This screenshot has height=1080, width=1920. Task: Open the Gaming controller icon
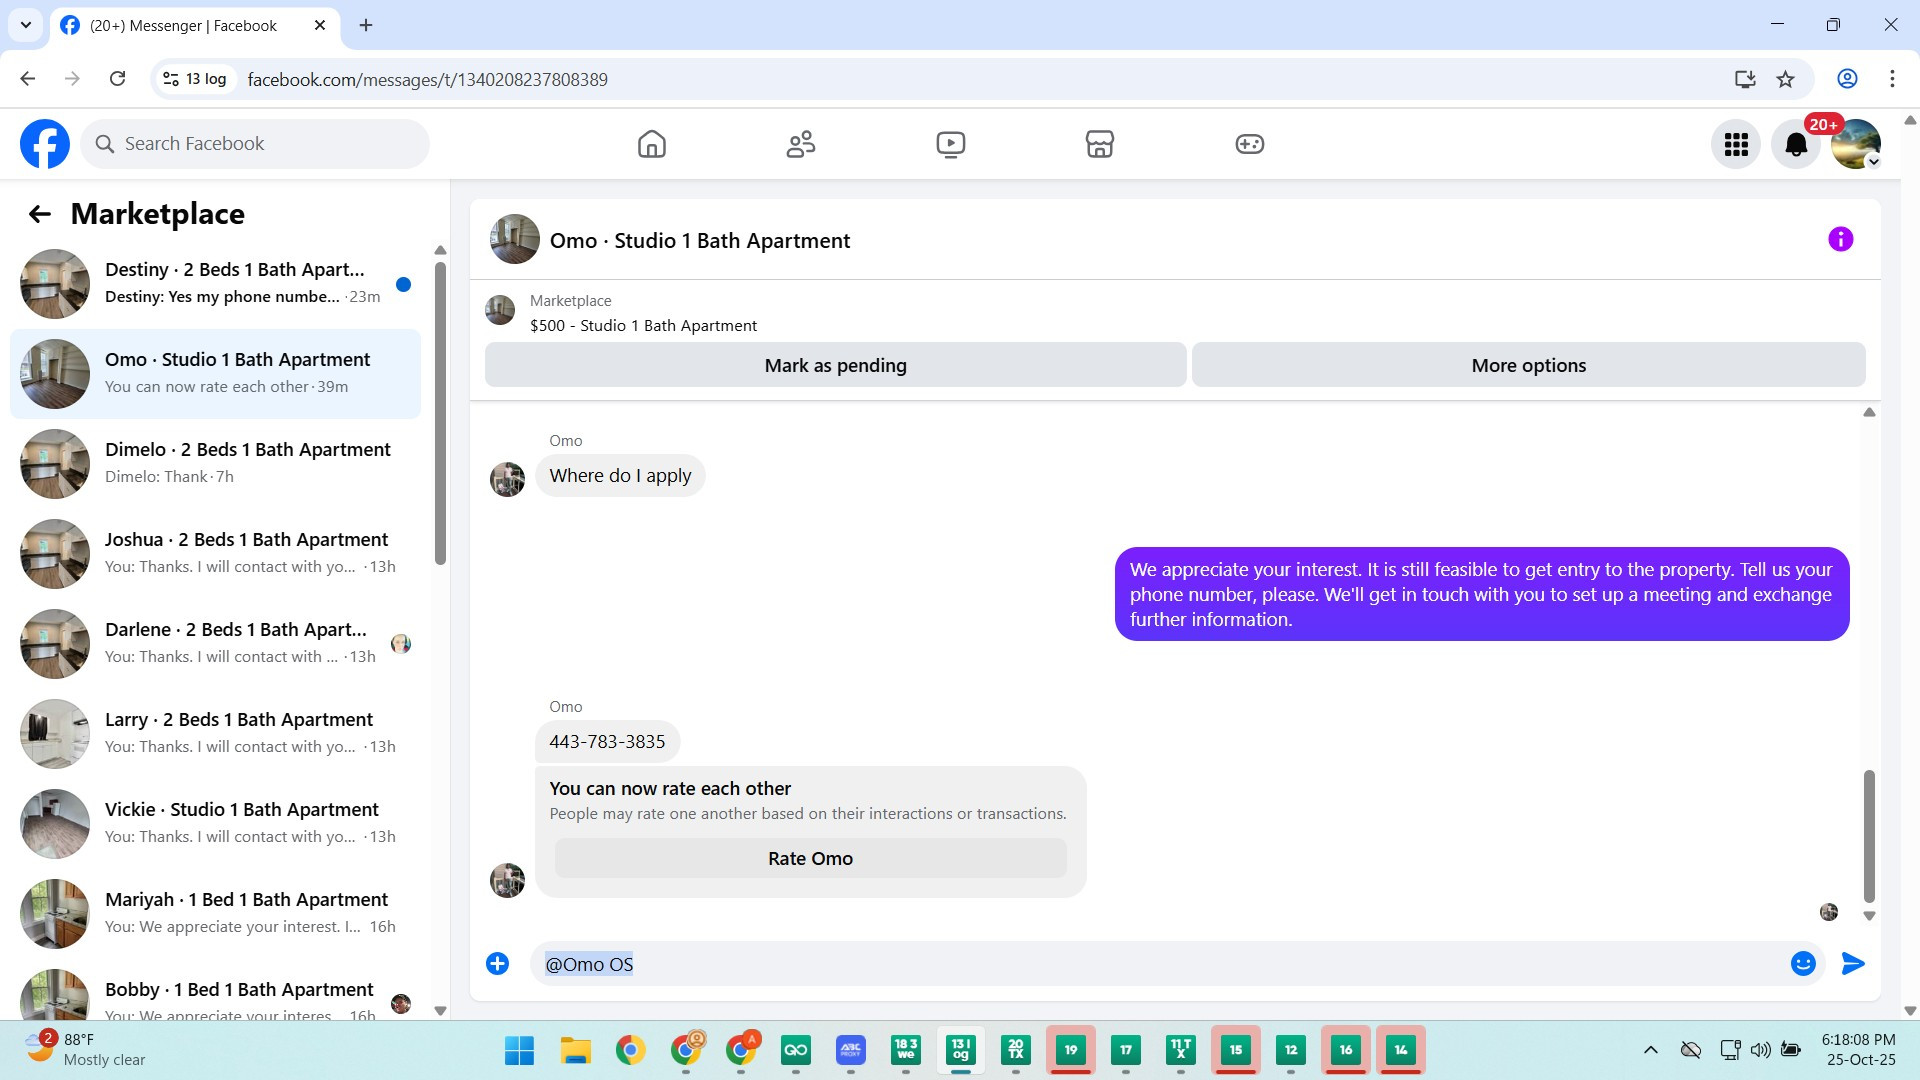click(1249, 144)
